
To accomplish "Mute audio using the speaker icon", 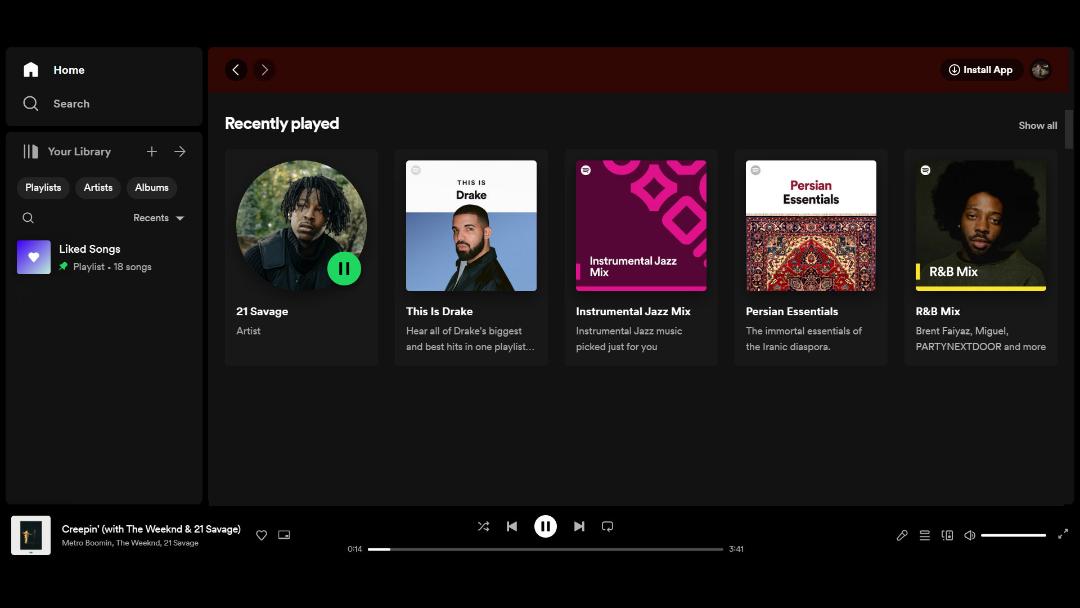I will click(969, 535).
